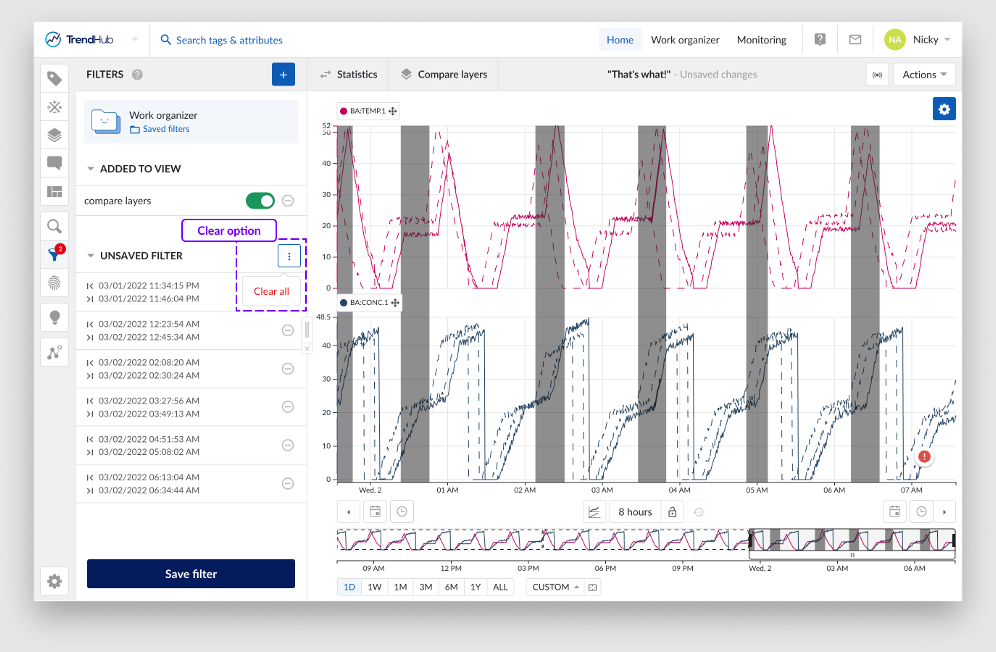Open the Saved filters link

(x=165, y=129)
